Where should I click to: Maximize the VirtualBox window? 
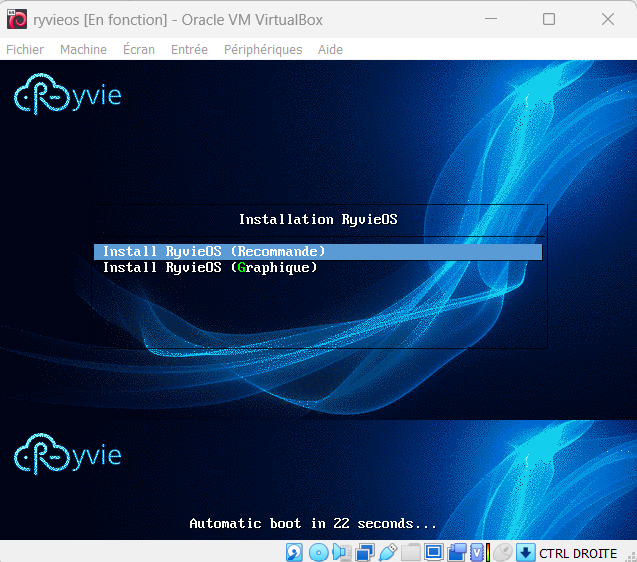pos(549,19)
